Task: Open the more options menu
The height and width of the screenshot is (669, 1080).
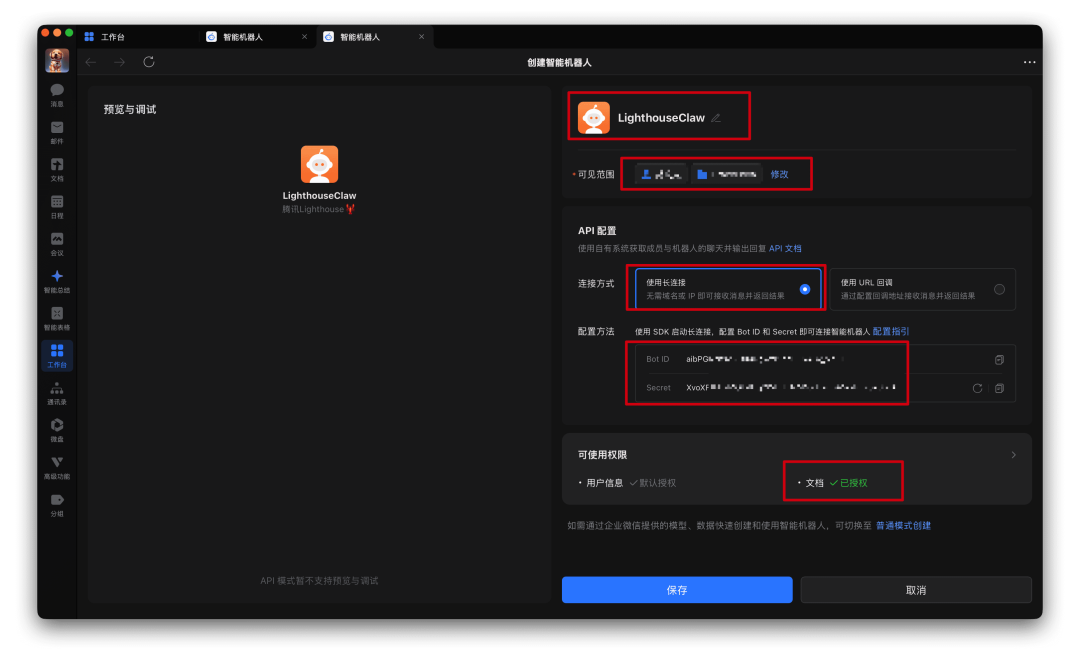Action: point(1029,61)
